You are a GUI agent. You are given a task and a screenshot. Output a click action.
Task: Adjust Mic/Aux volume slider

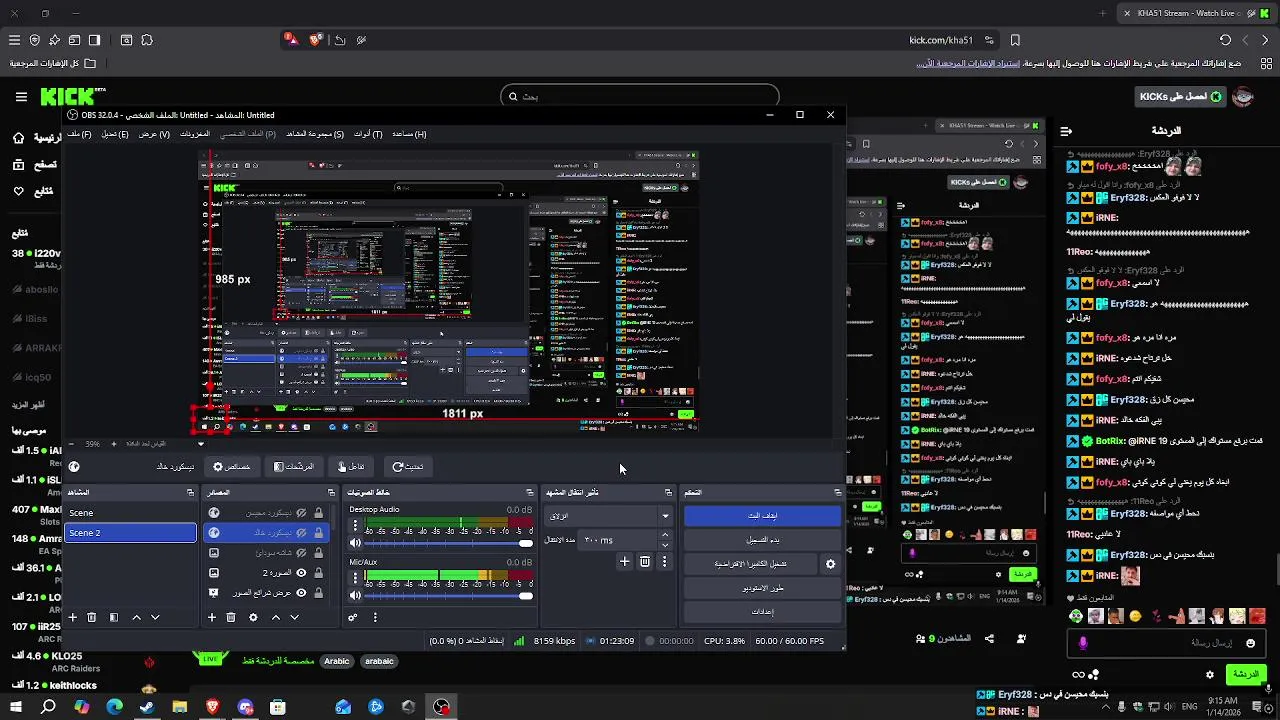tap(449, 595)
